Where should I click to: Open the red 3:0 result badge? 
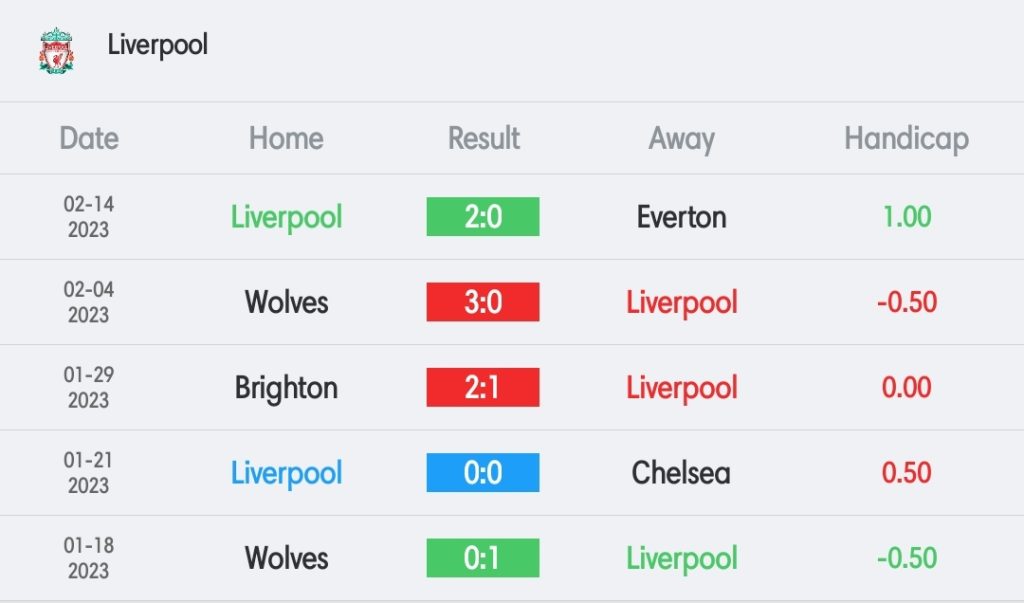click(483, 302)
